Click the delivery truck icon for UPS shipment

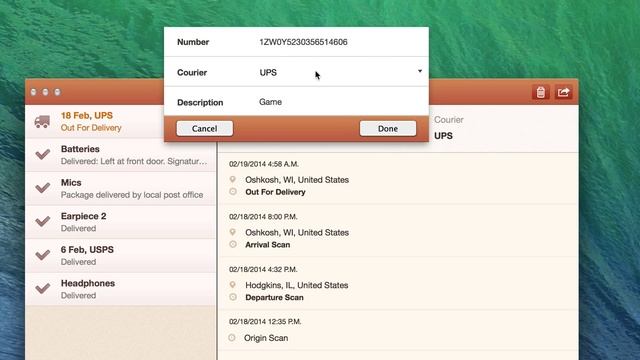click(x=42, y=122)
